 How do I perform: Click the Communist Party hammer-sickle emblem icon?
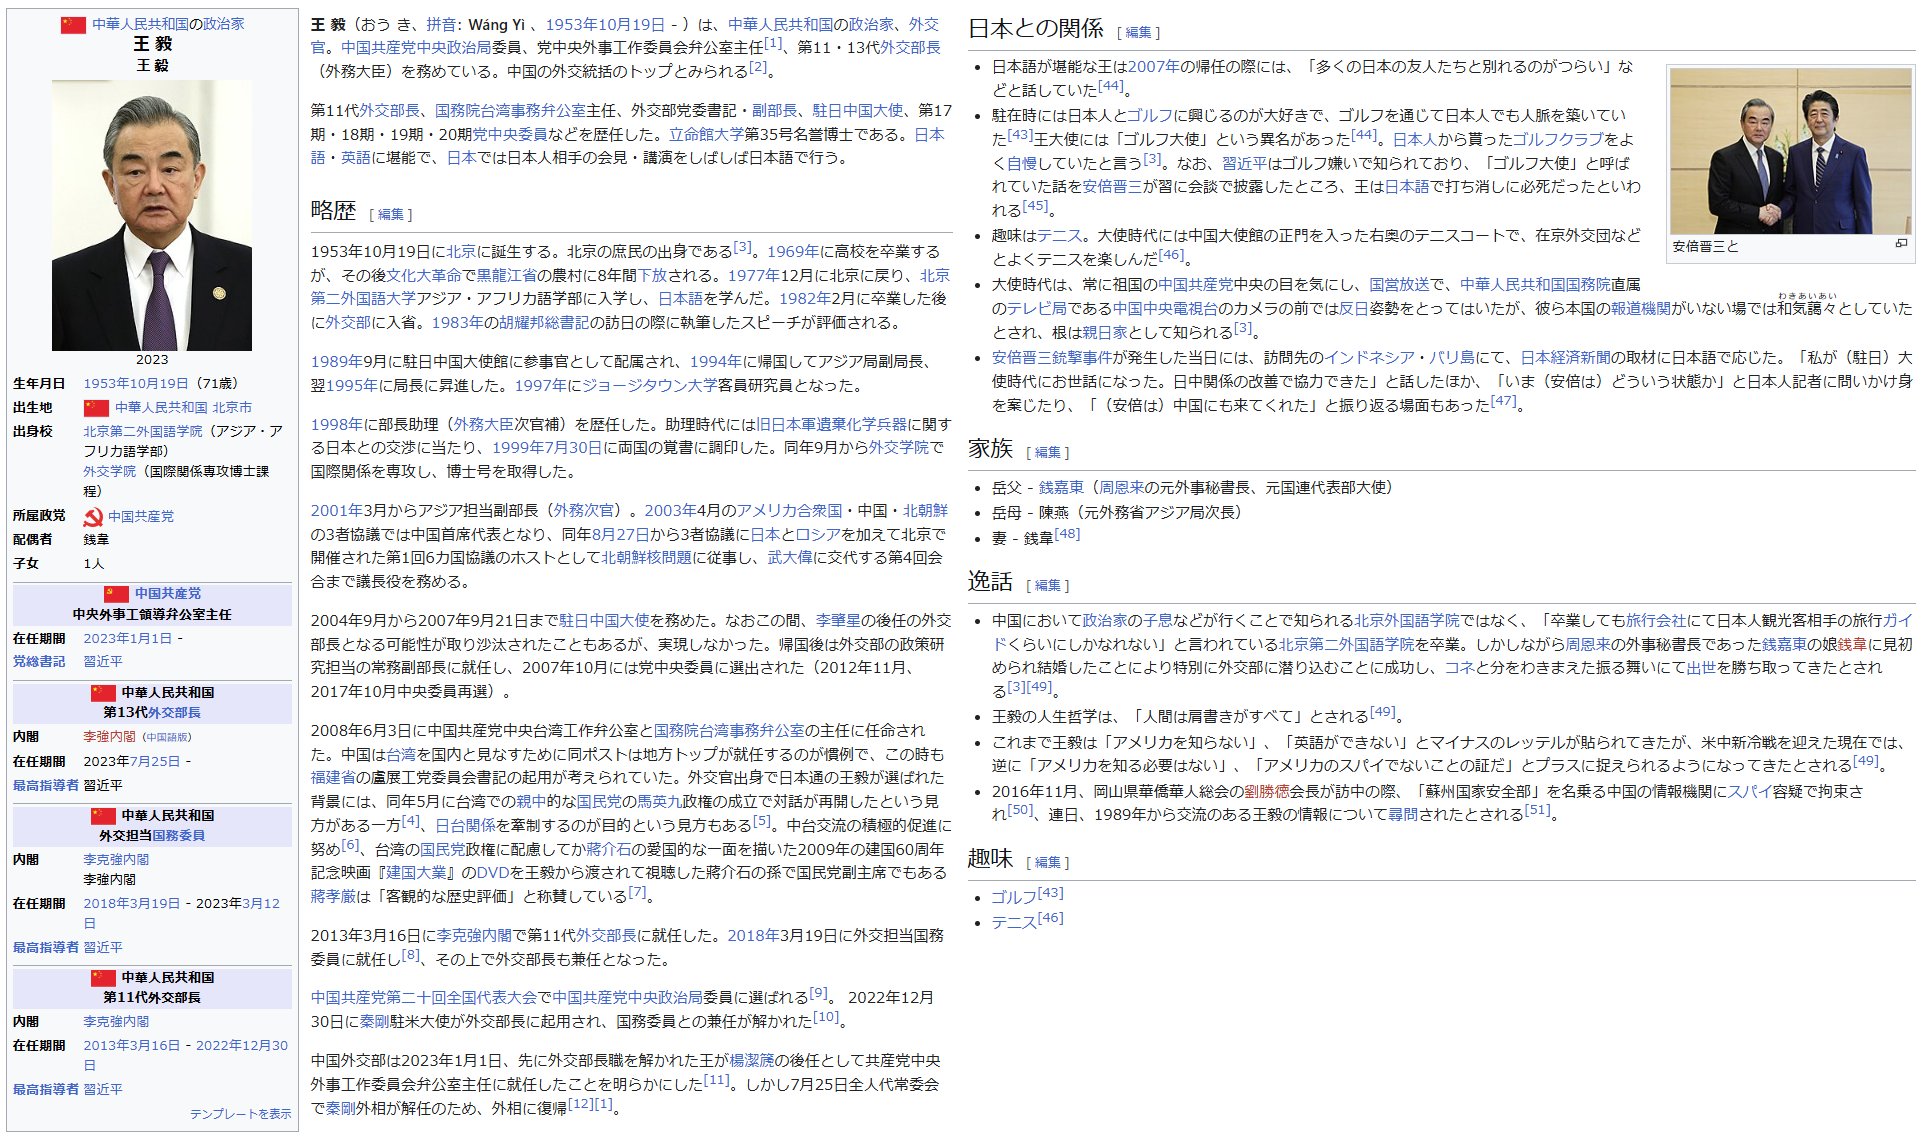[x=93, y=517]
